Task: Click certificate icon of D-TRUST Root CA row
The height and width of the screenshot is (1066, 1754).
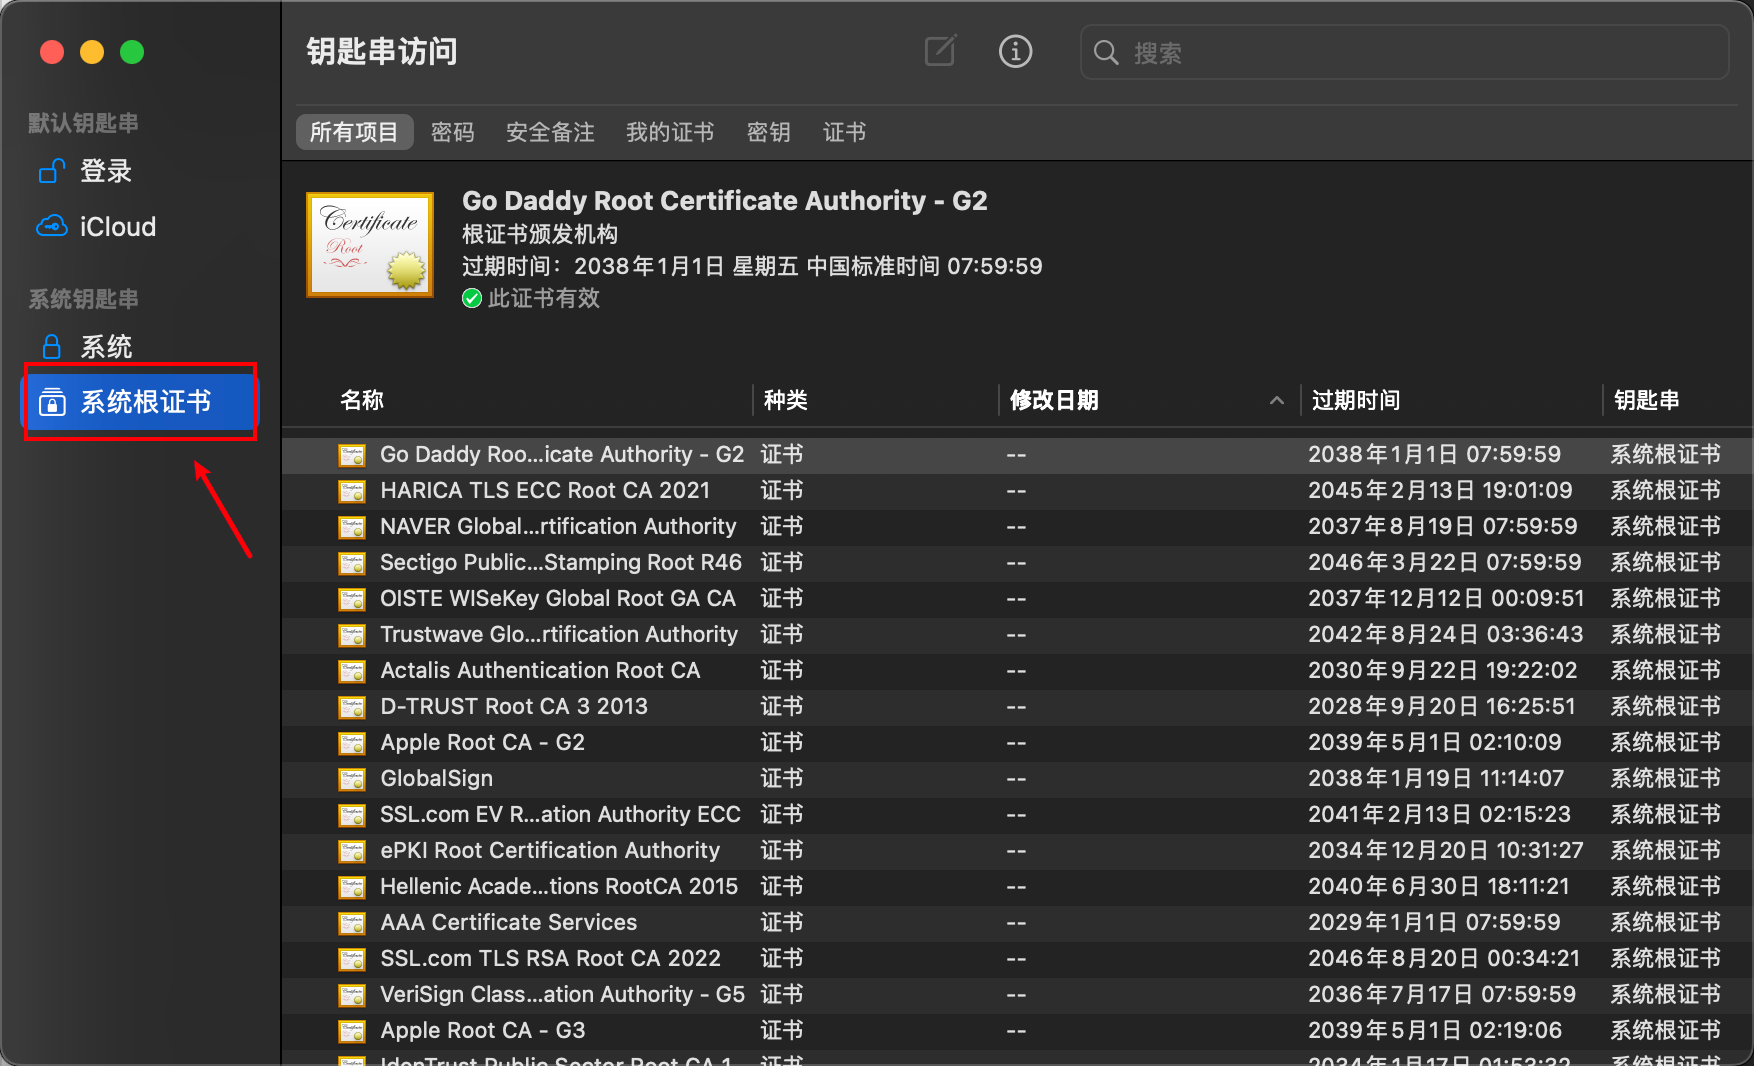Action: pyautogui.click(x=352, y=707)
